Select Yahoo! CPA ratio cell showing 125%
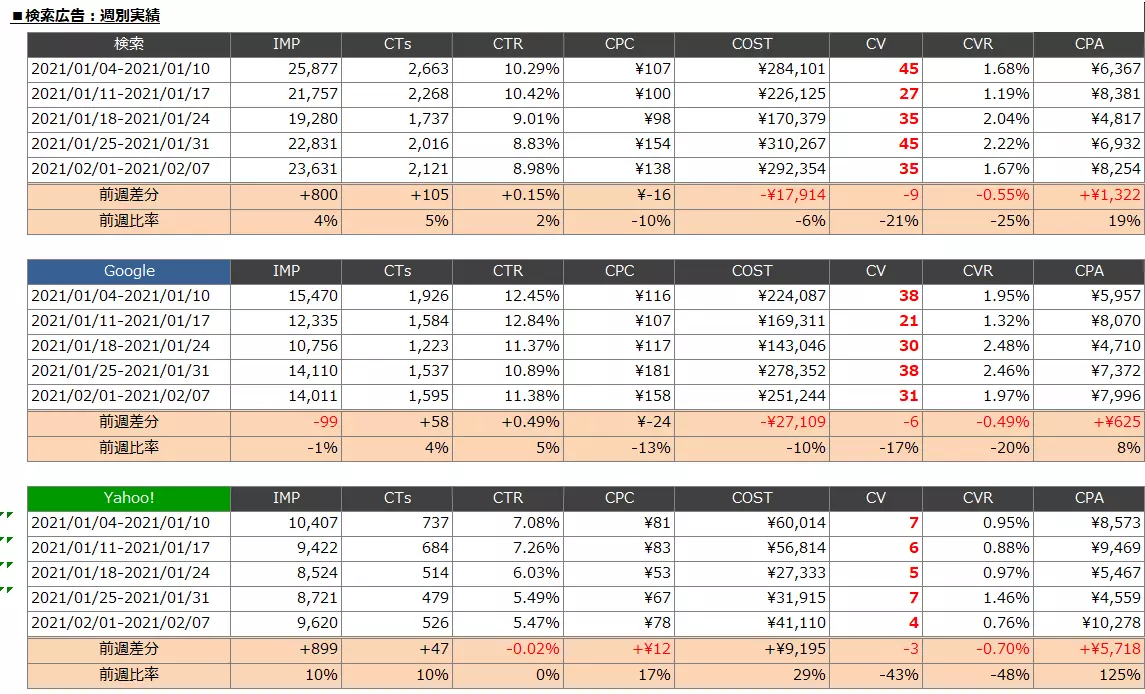 point(1089,674)
